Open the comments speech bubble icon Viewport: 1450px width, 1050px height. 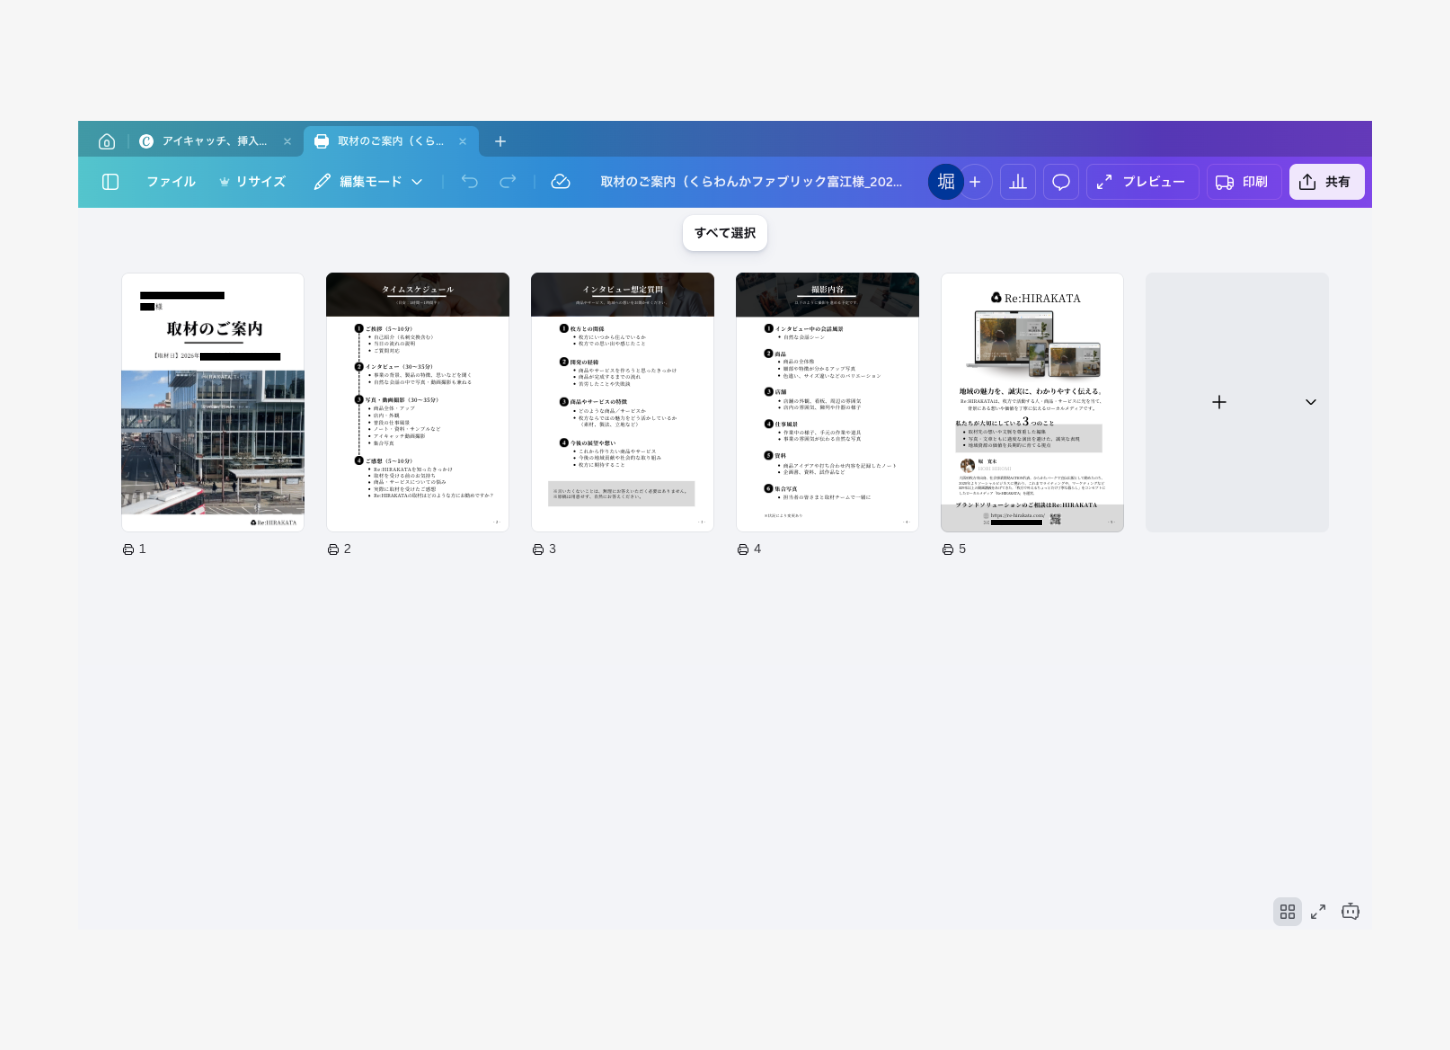point(1061,182)
